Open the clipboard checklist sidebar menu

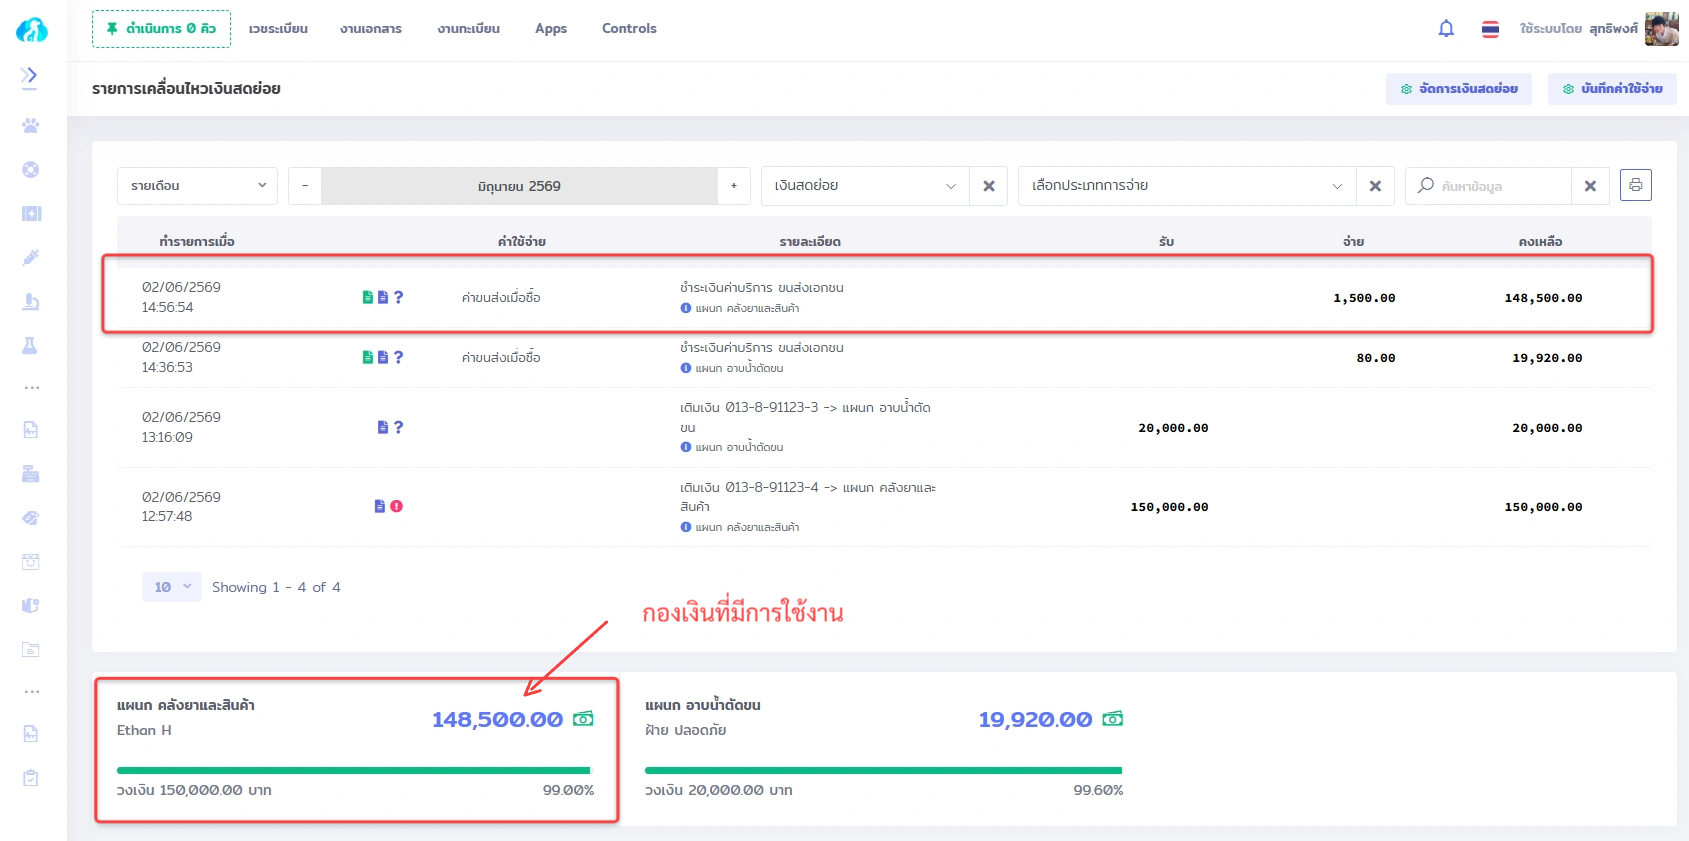click(31, 778)
